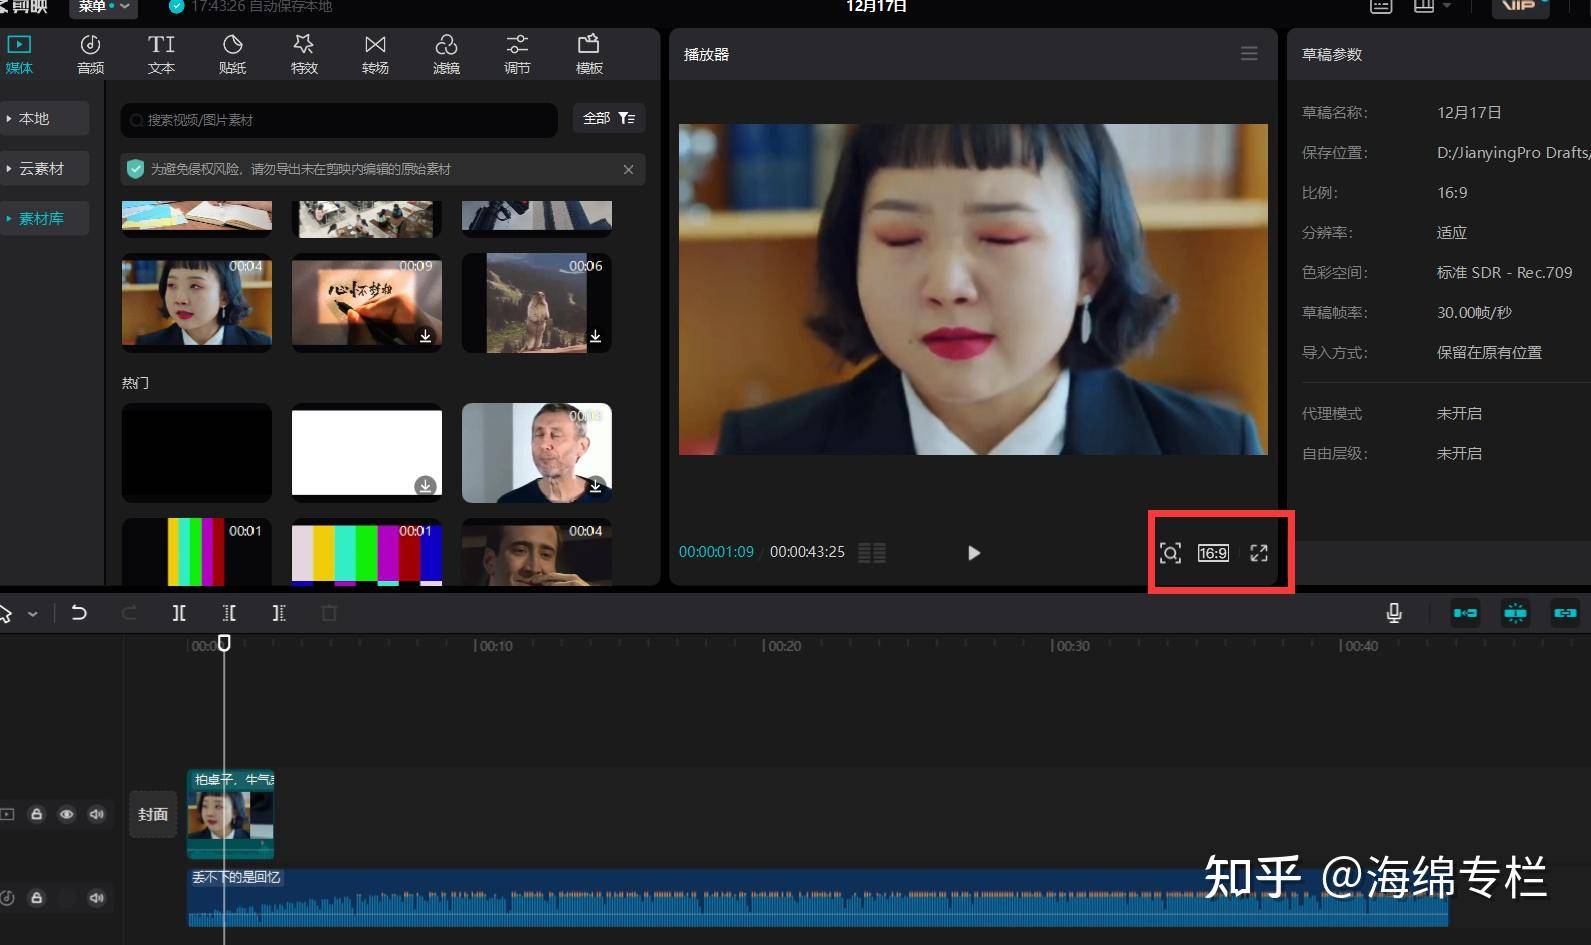Switch to the Text (文本) tab
1591x945 pixels.
(x=161, y=54)
